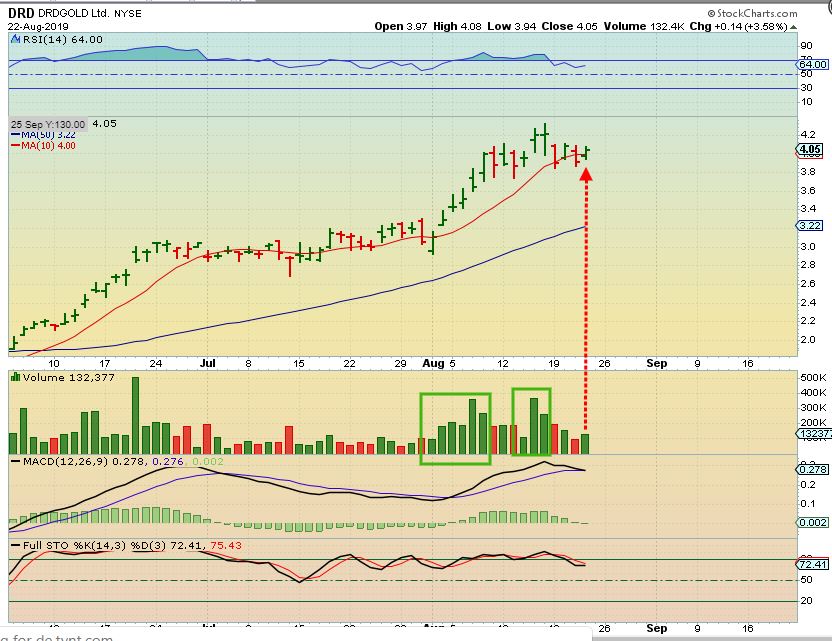Select the DRD ticker symbol in the header
The image size is (832, 641).
pos(21,13)
